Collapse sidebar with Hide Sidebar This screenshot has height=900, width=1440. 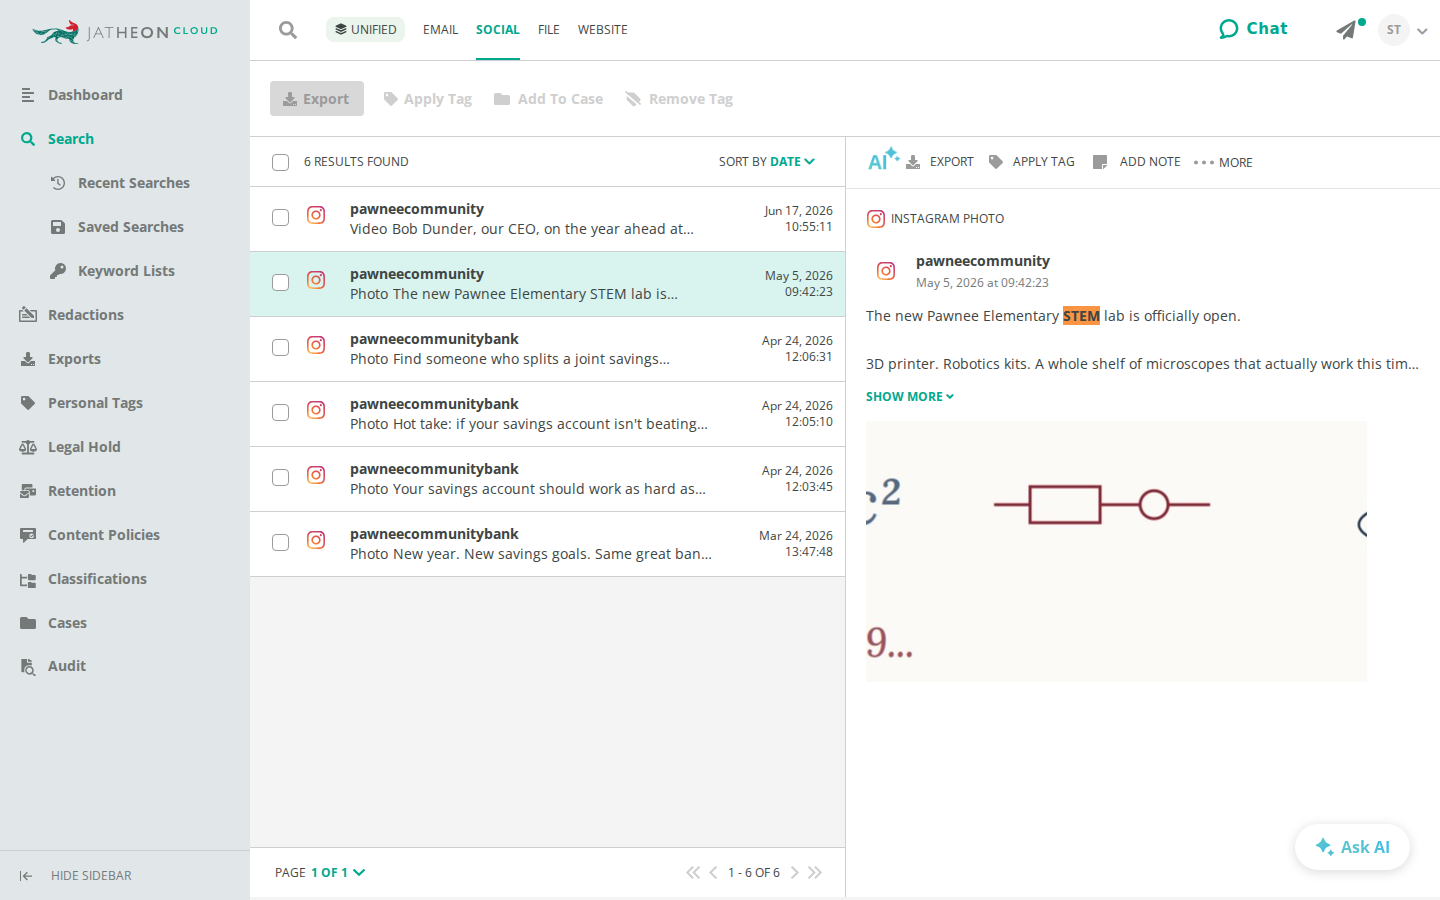[x=76, y=876]
